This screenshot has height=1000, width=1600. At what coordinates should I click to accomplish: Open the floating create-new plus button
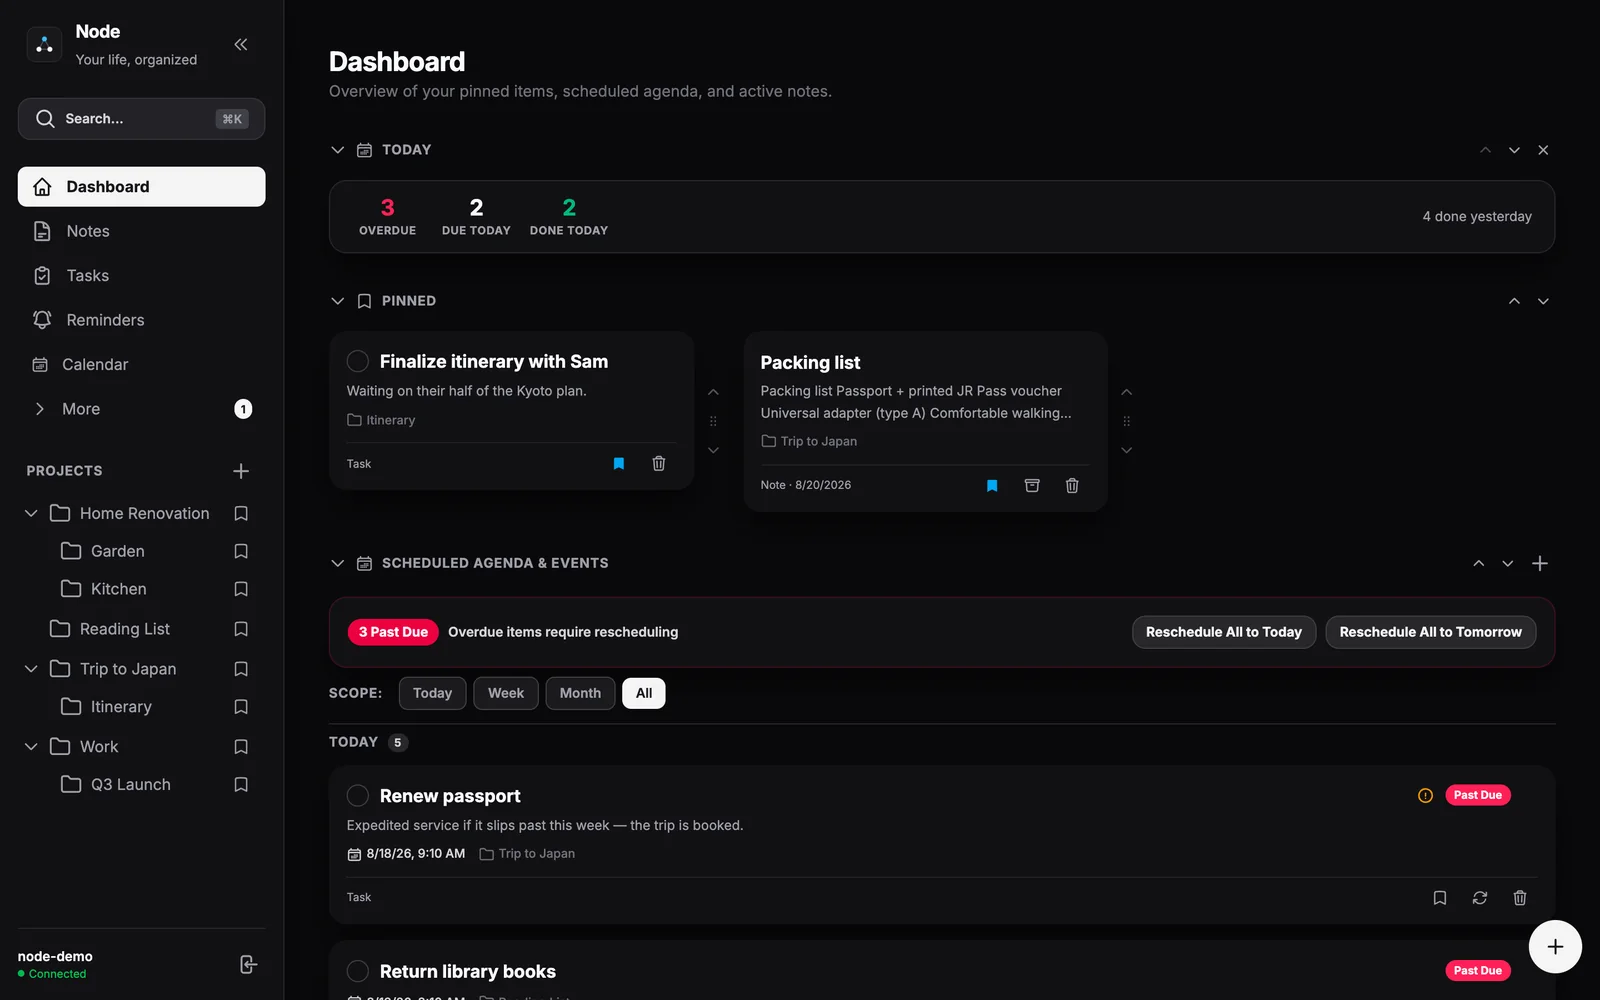1555,947
